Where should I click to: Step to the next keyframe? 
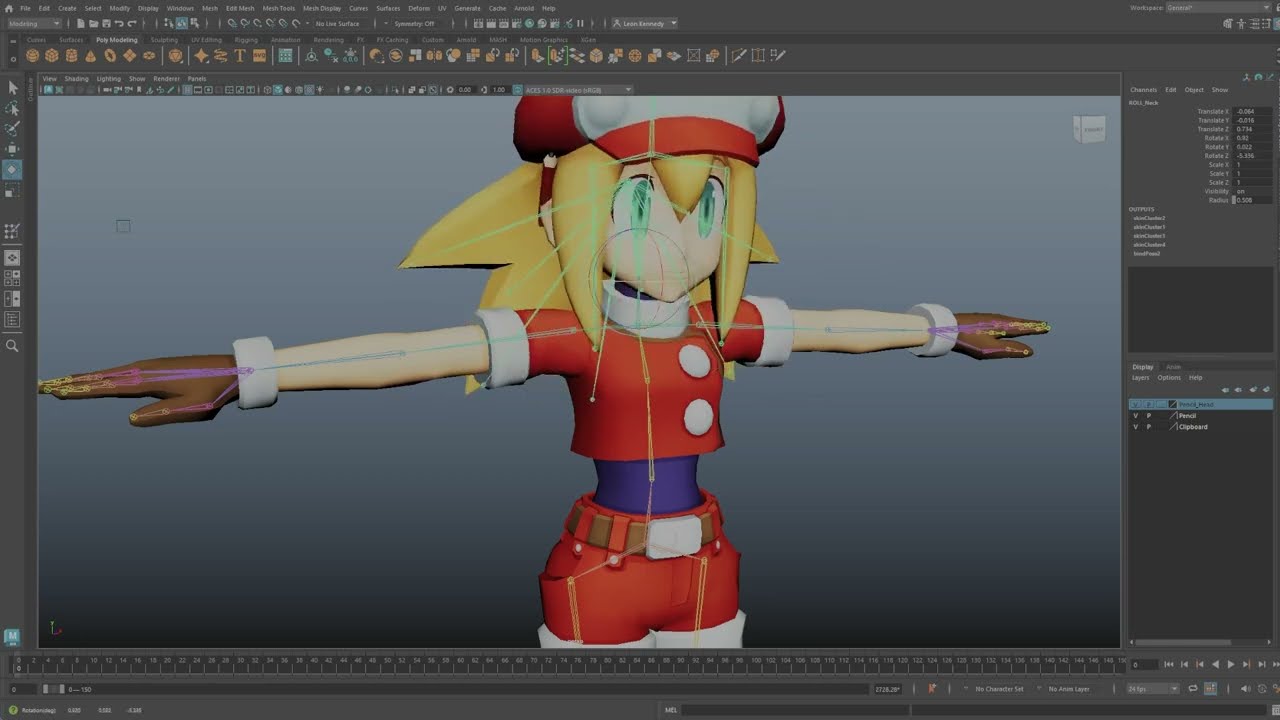pos(1246,664)
